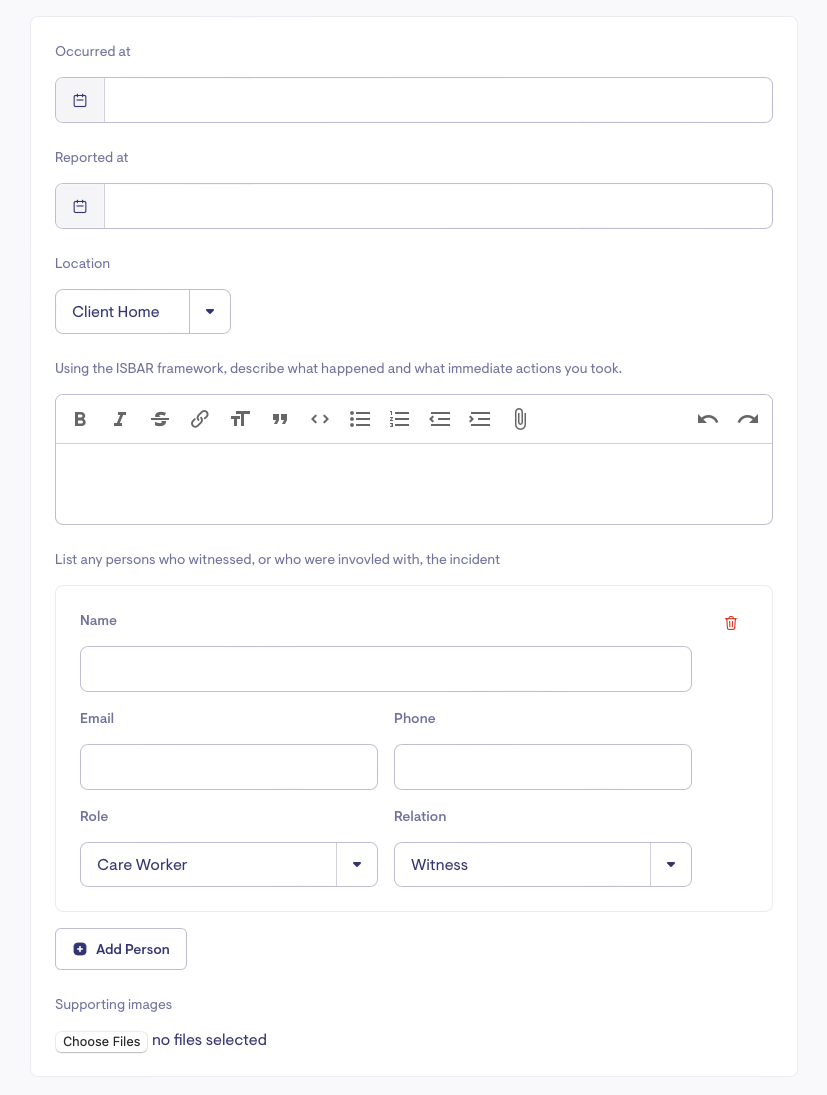Toggle strikethrough text formatting
Image resolution: width=827 pixels, height=1095 pixels.
160,419
